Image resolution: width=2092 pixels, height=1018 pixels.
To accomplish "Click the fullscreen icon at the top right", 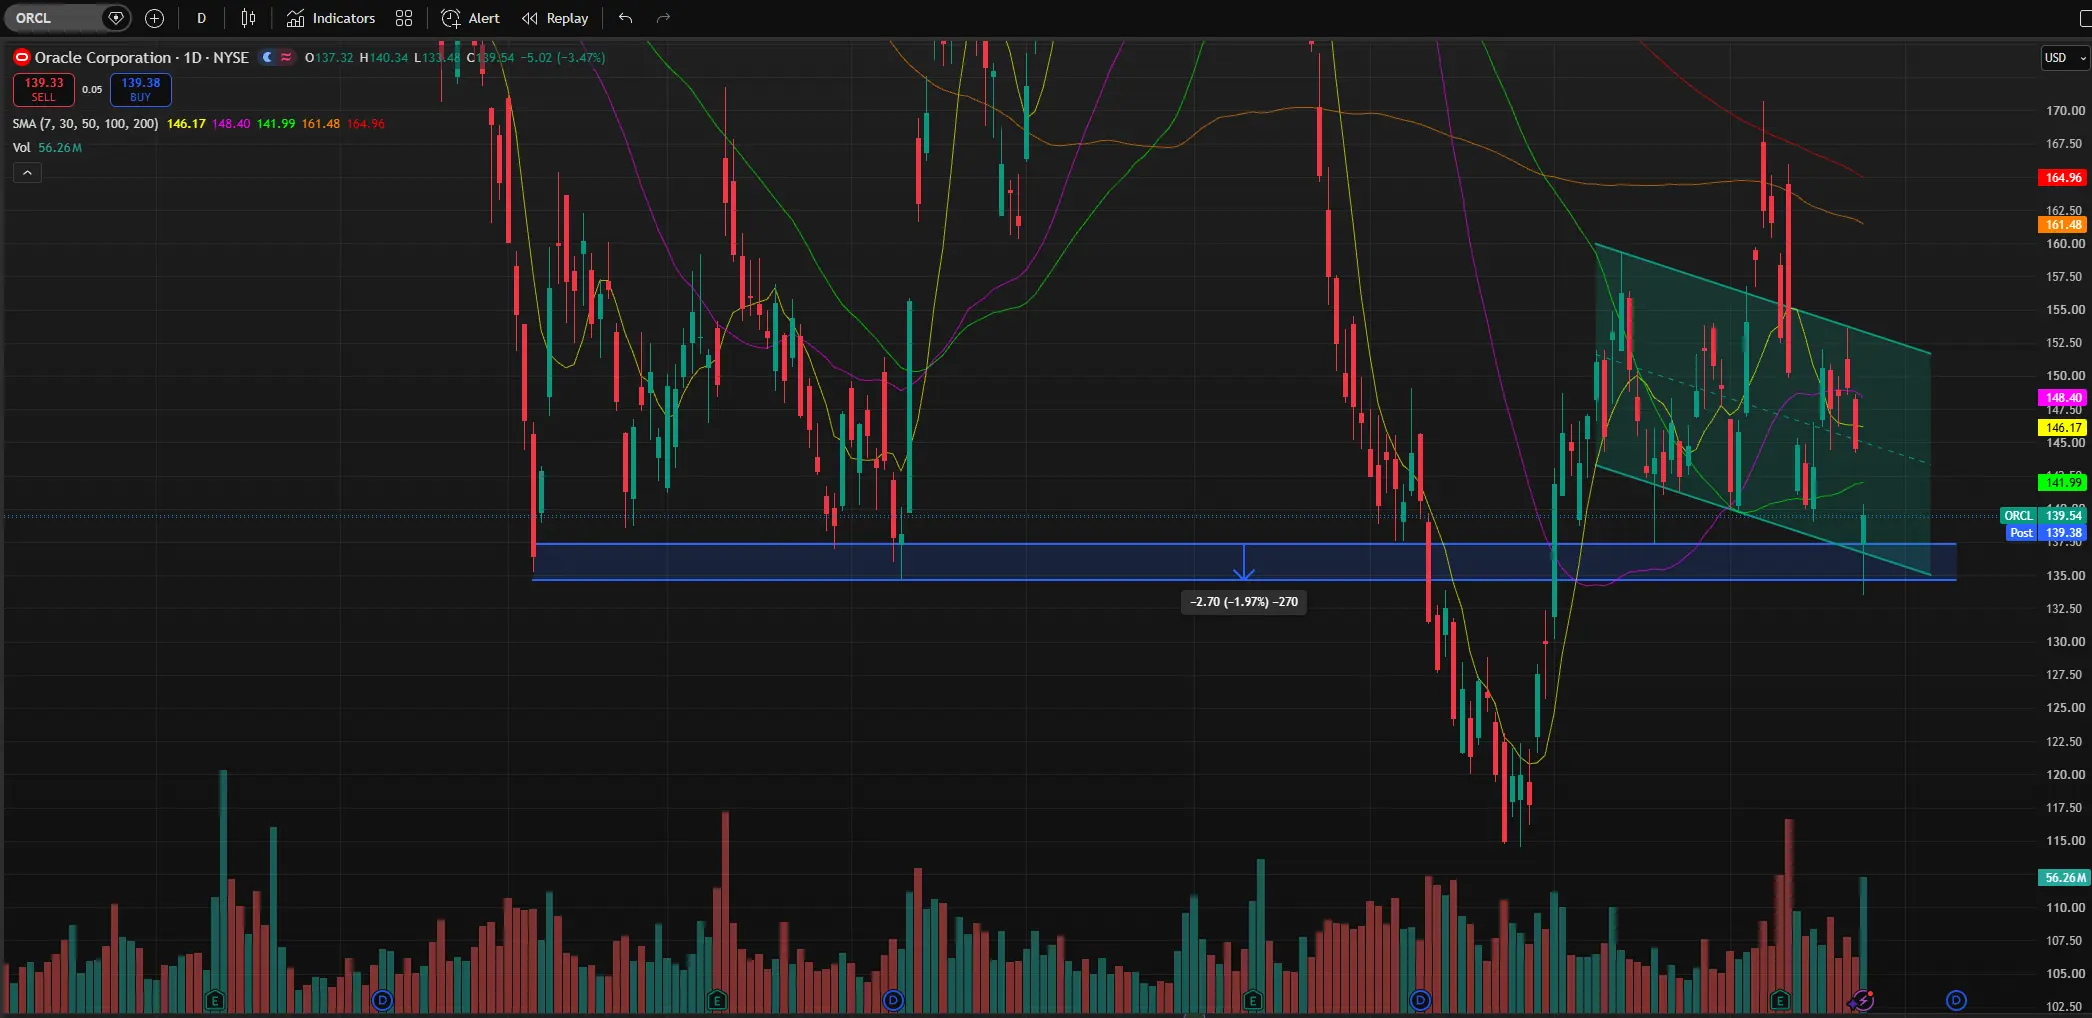I will click(2083, 18).
